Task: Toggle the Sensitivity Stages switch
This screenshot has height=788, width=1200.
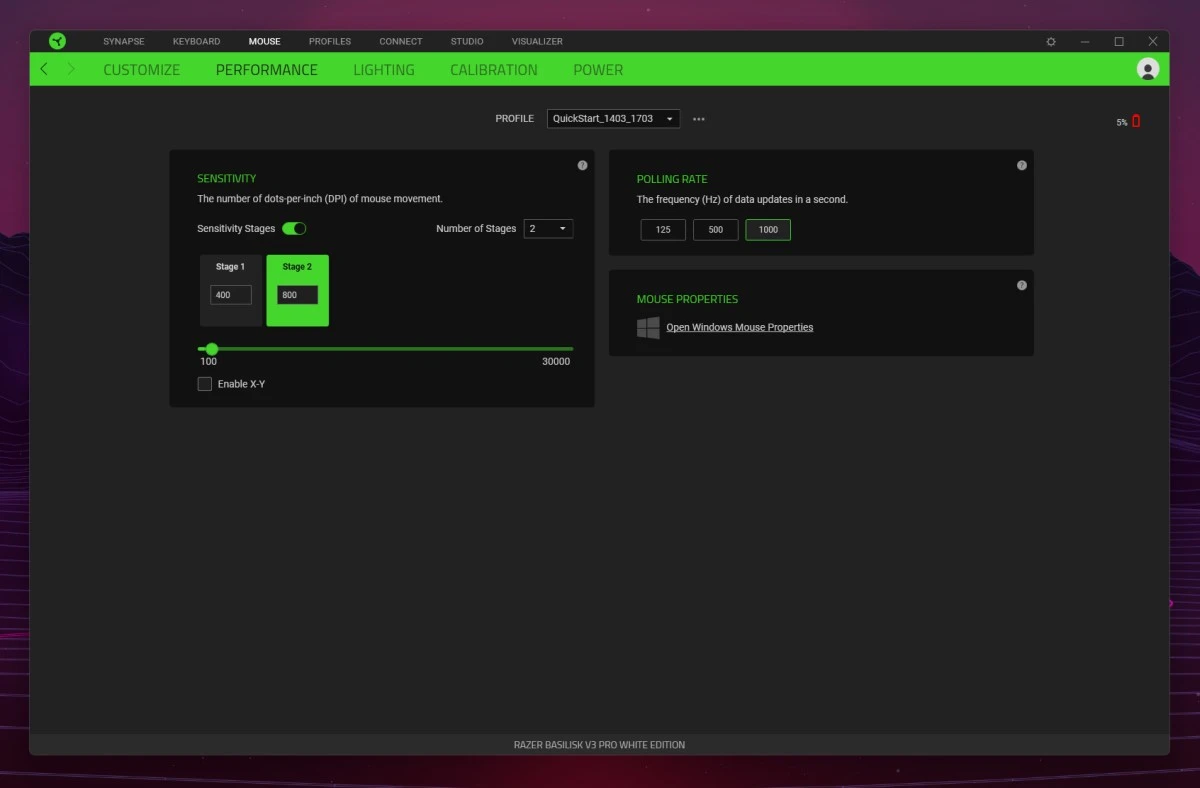Action: tap(294, 229)
